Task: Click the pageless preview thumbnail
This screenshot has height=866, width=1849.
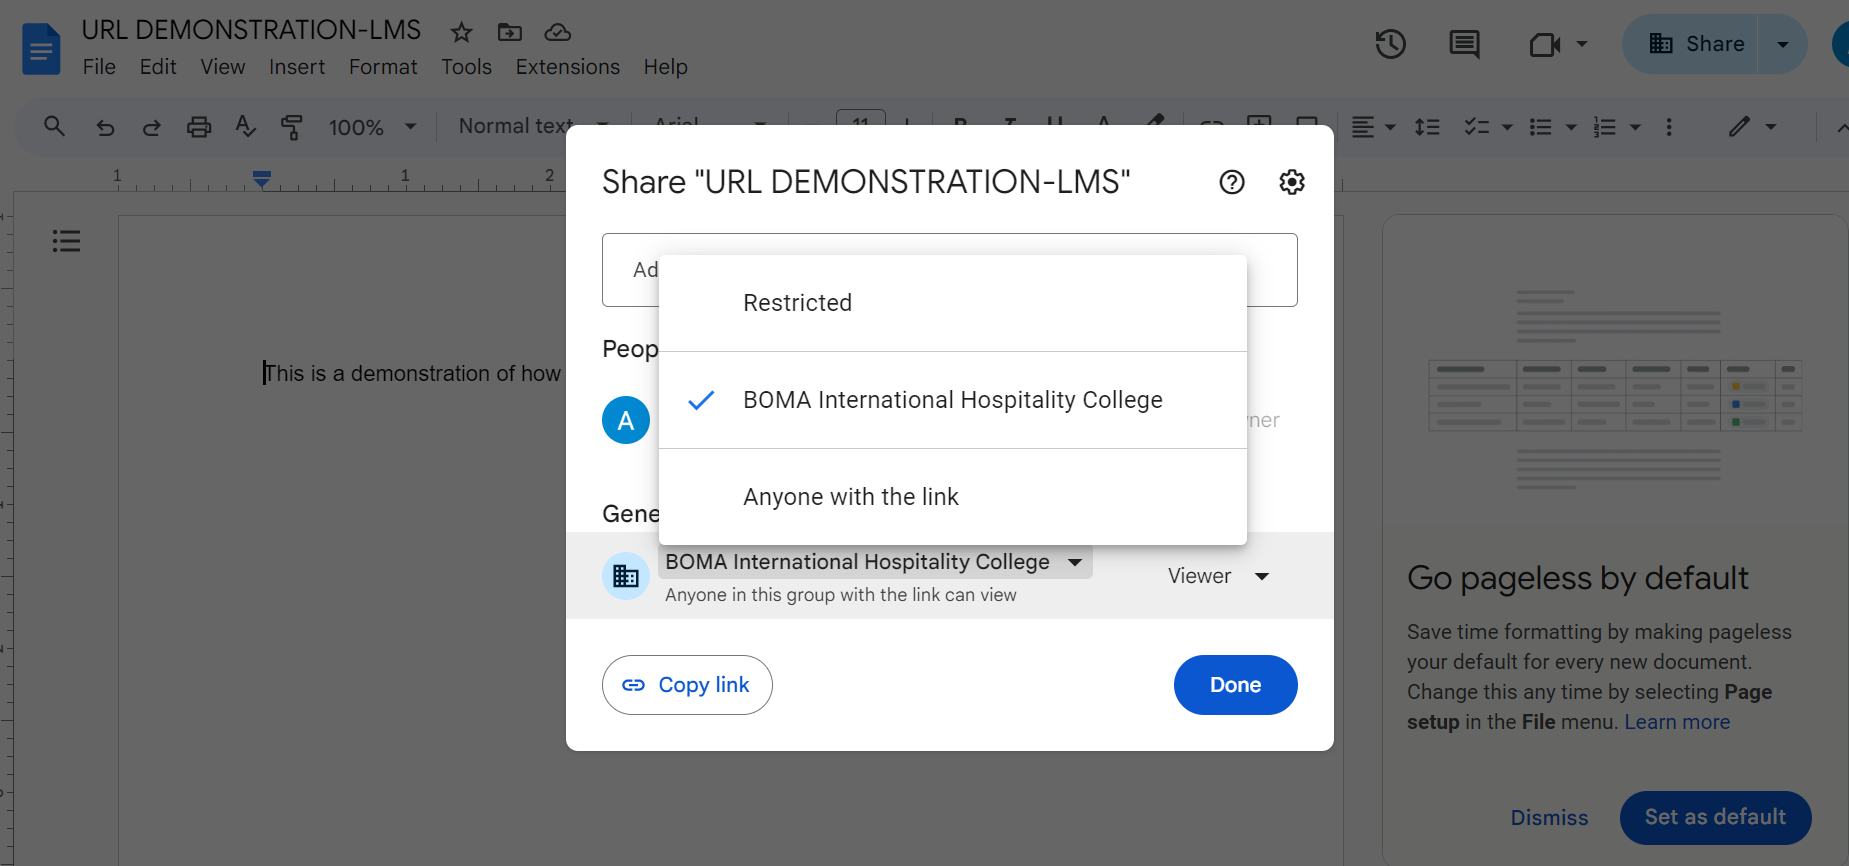Action: pyautogui.click(x=1616, y=390)
